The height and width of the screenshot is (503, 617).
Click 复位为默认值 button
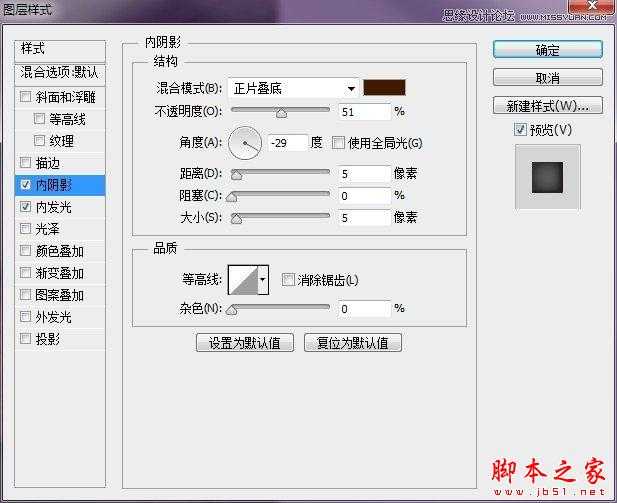pyautogui.click(x=353, y=342)
